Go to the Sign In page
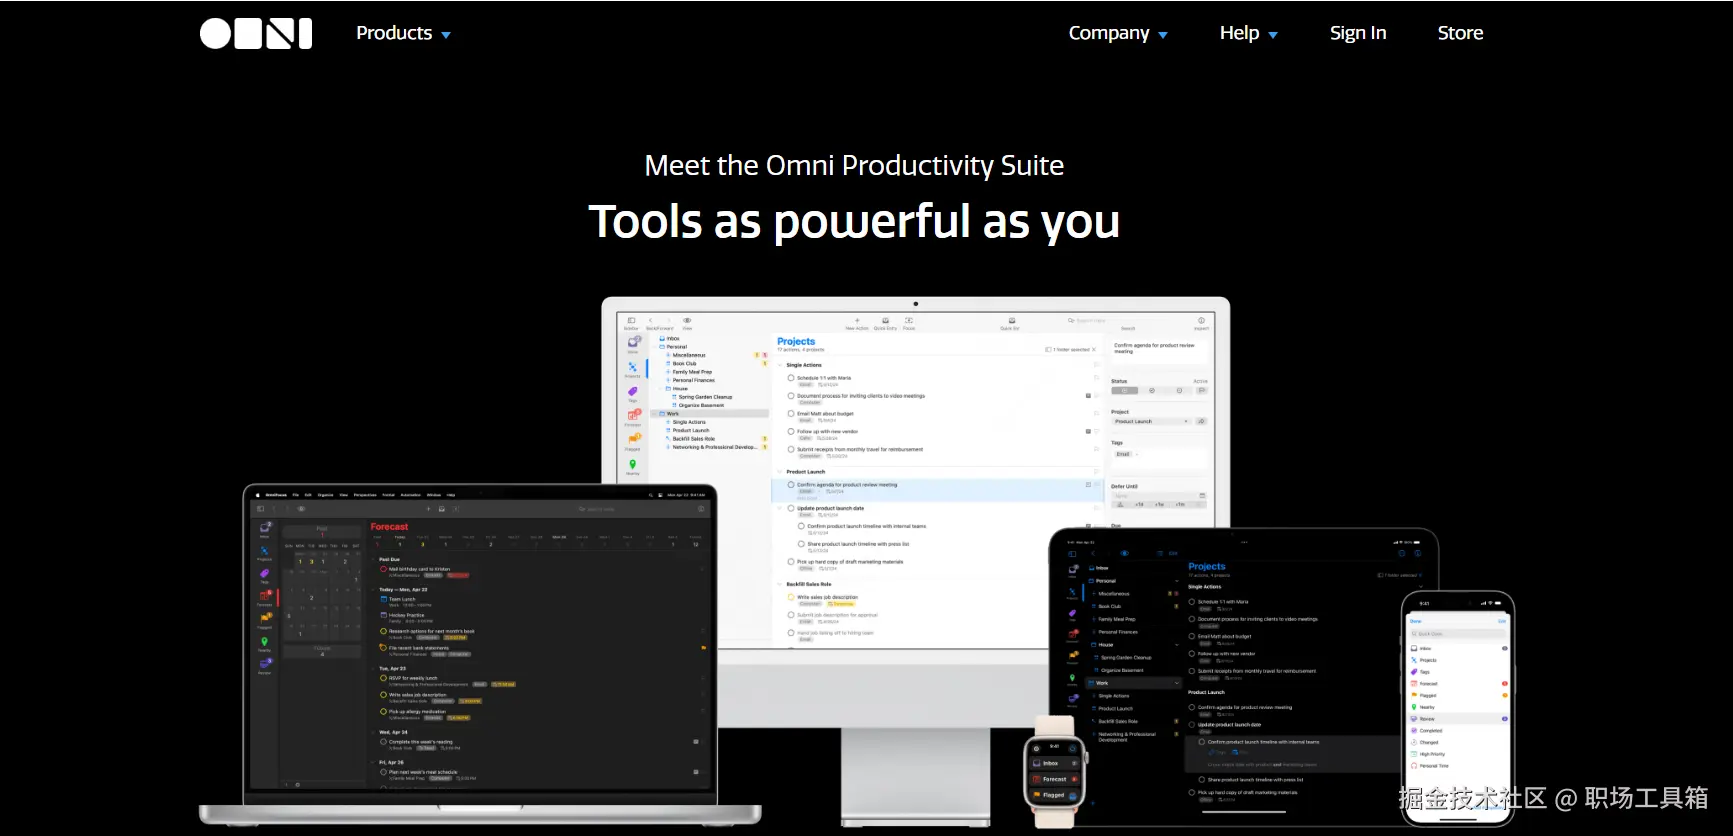The width and height of the screenshot is (1733, 836). click(1358, 33)
